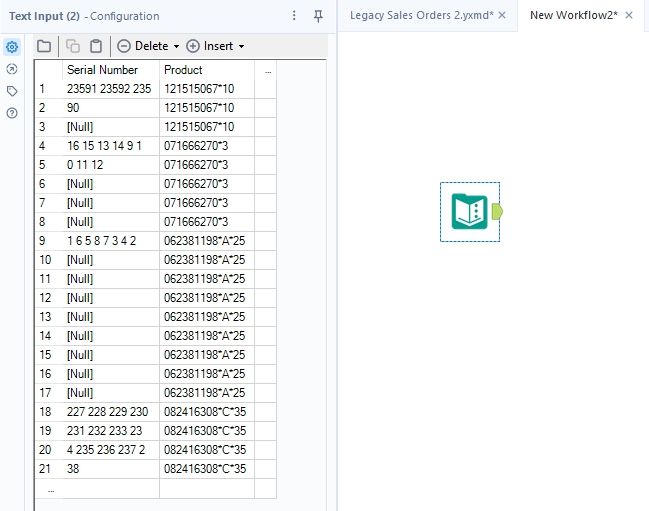The height and width of the screenshot is (511, 649).
Task: Click row header number 21
Action: tap(49, 469)
